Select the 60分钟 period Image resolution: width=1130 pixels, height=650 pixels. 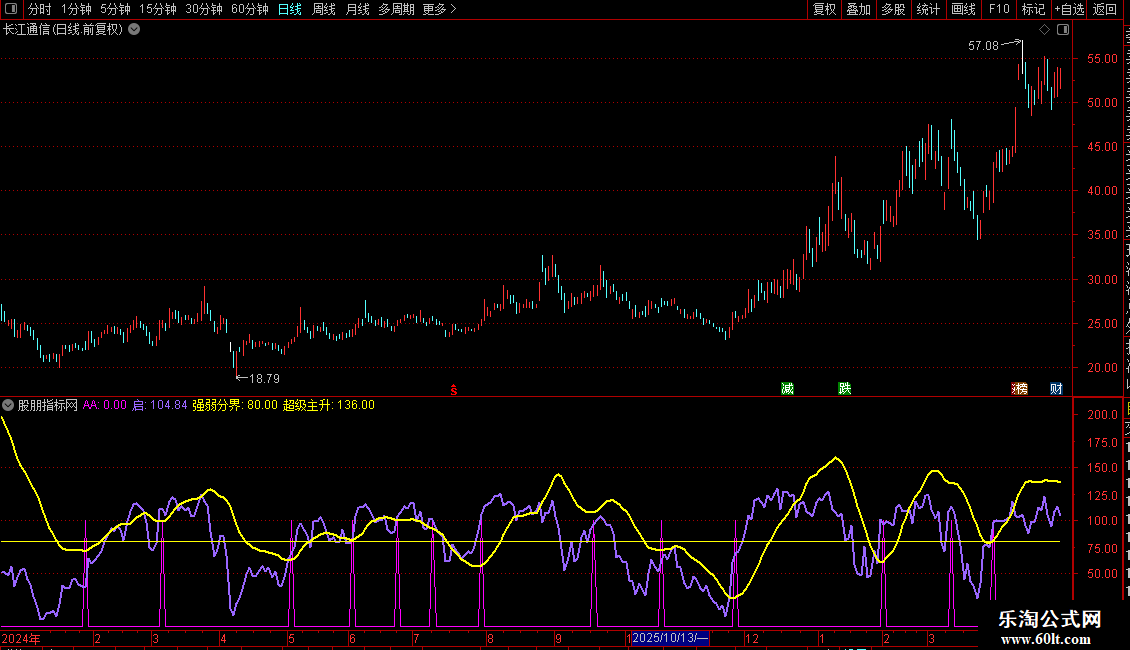(x=250, y=9)
